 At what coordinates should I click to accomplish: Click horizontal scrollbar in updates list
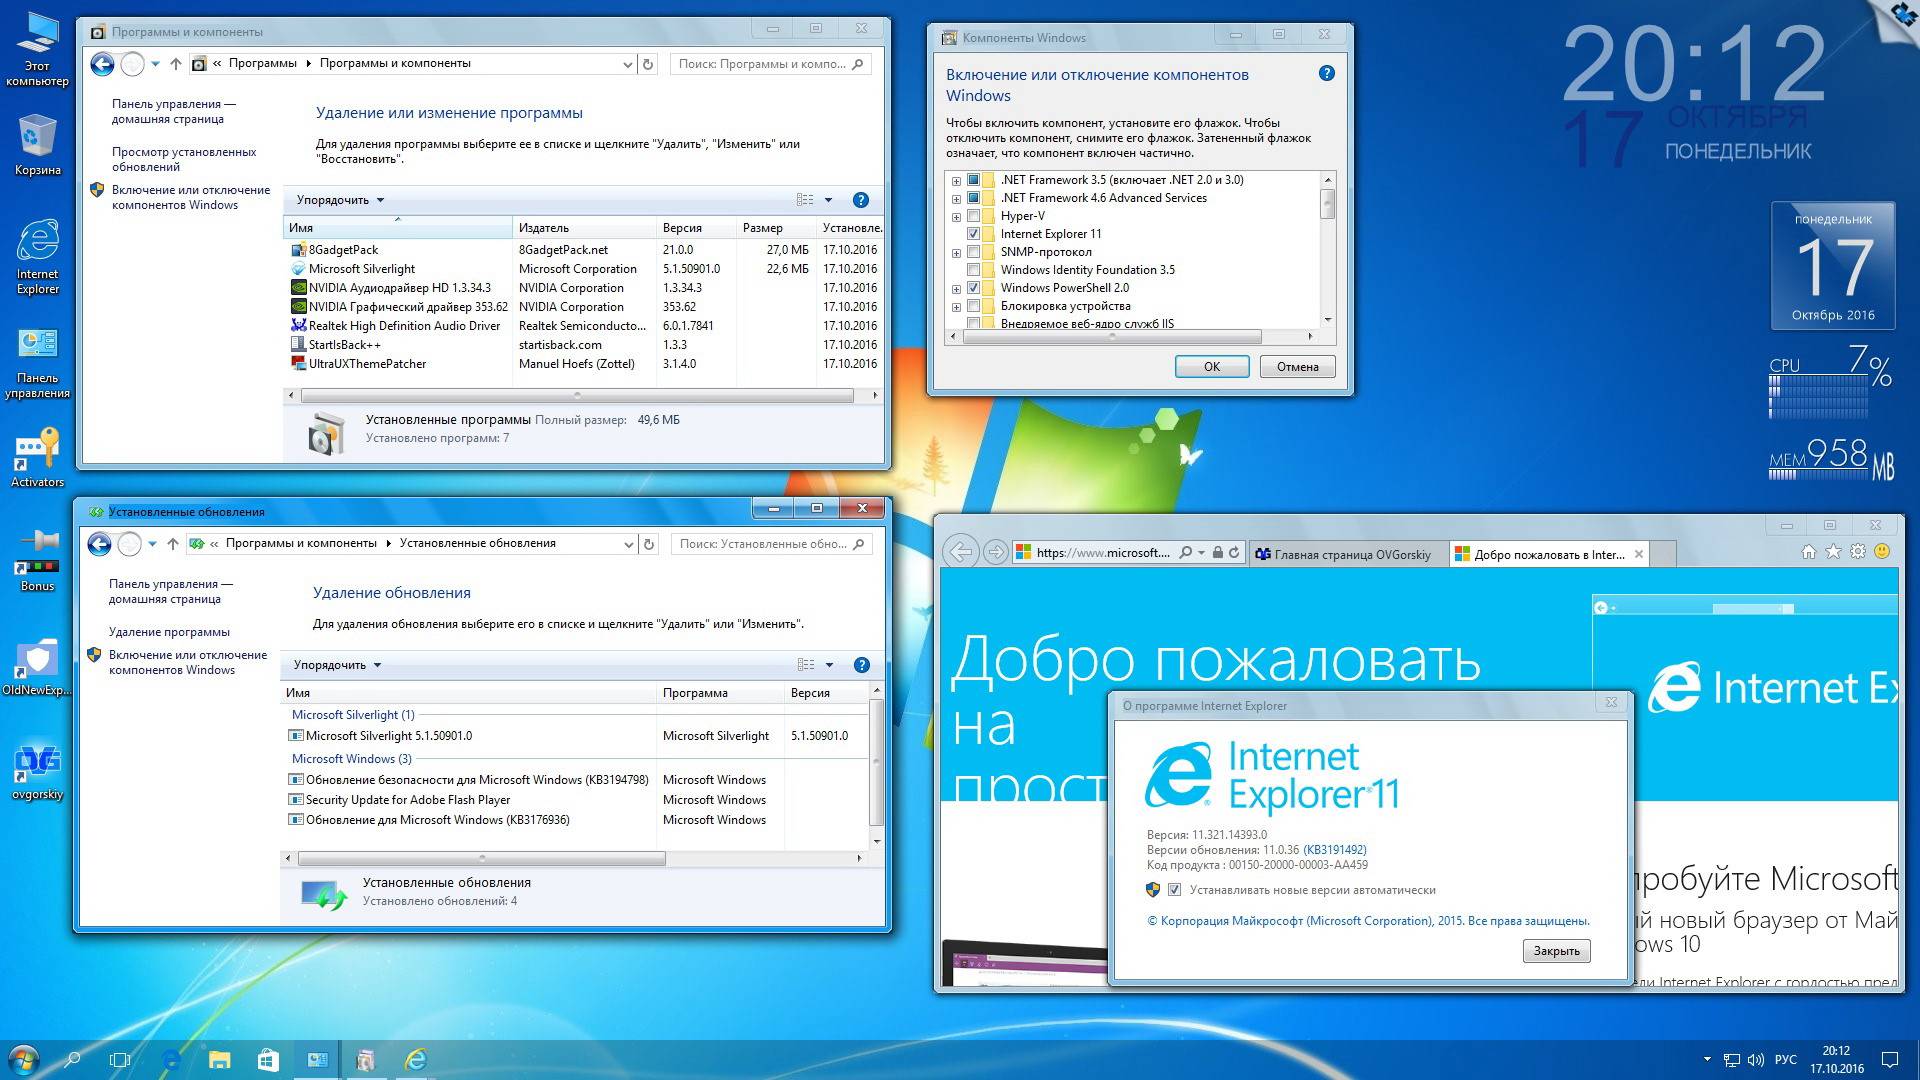coord(482,859)
